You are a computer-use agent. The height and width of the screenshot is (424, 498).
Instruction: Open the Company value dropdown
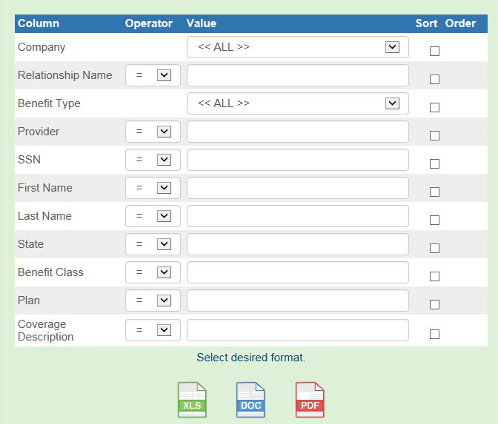pyautogui.click(x=298, y=47)
